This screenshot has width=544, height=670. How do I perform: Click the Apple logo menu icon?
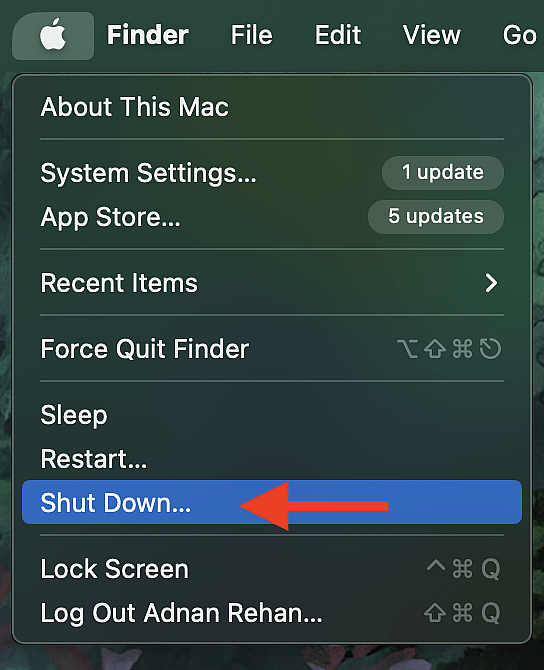point(53,35)
